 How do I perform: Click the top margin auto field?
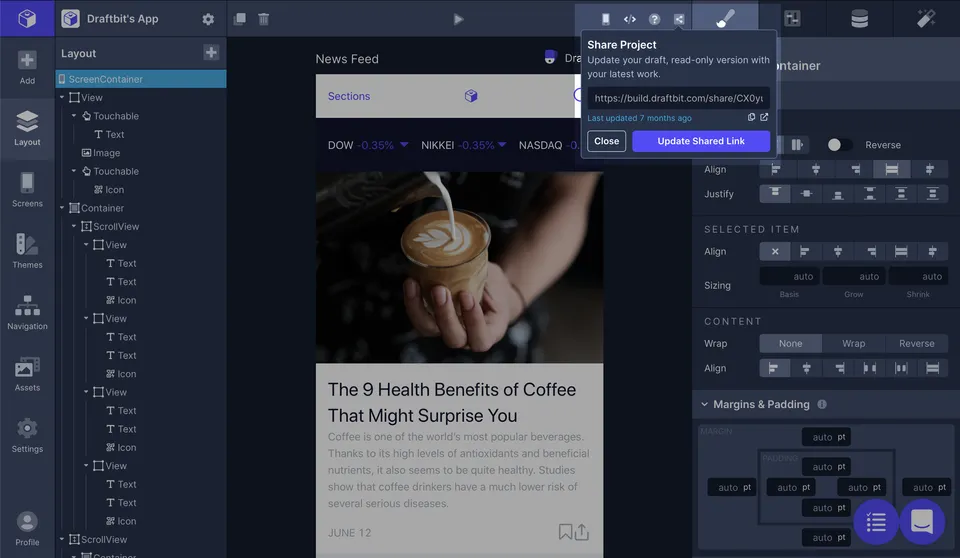[x=827, y=437]
